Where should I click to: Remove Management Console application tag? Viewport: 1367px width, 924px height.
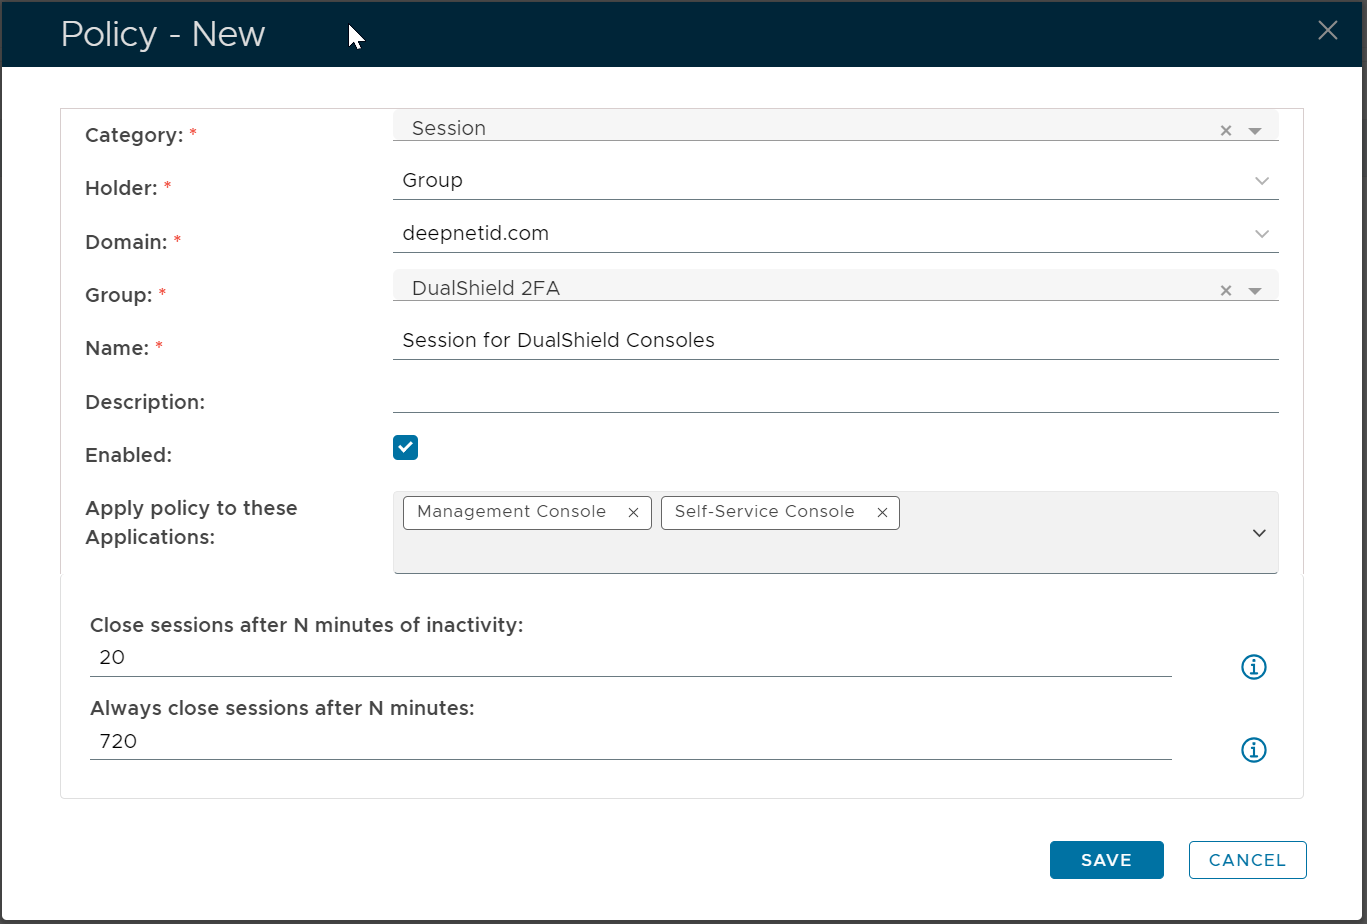click(x=633, y=512)
